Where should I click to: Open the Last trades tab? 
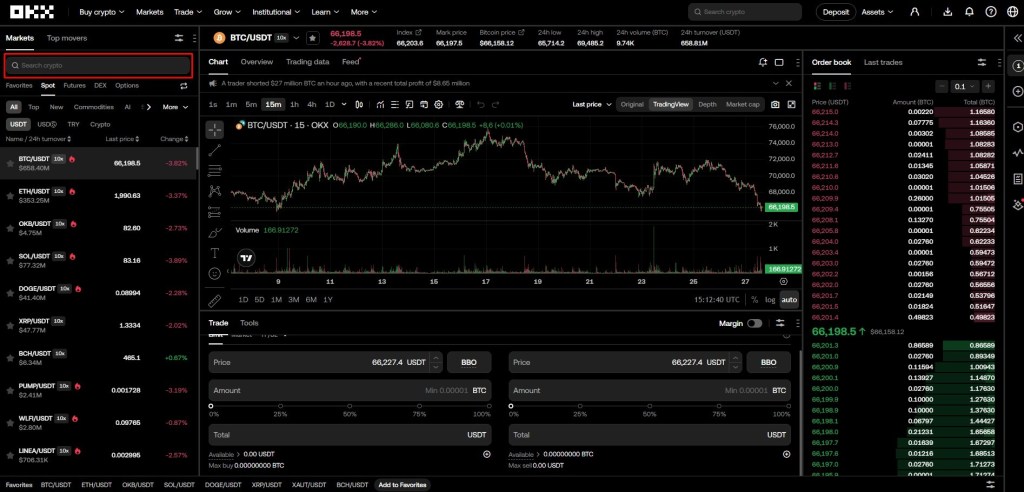click(x=883, y=62)
